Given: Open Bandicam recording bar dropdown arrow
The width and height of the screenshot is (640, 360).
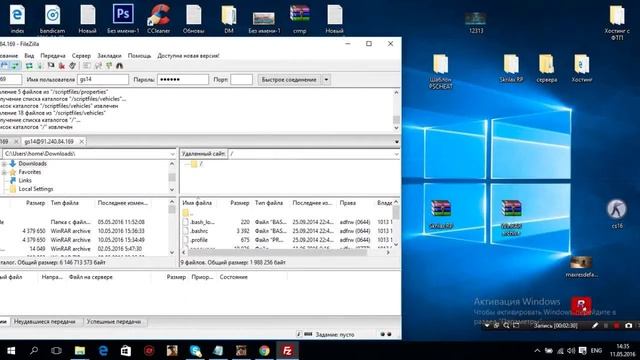Looking at the screenshot, I should click(x=487, y=325).
